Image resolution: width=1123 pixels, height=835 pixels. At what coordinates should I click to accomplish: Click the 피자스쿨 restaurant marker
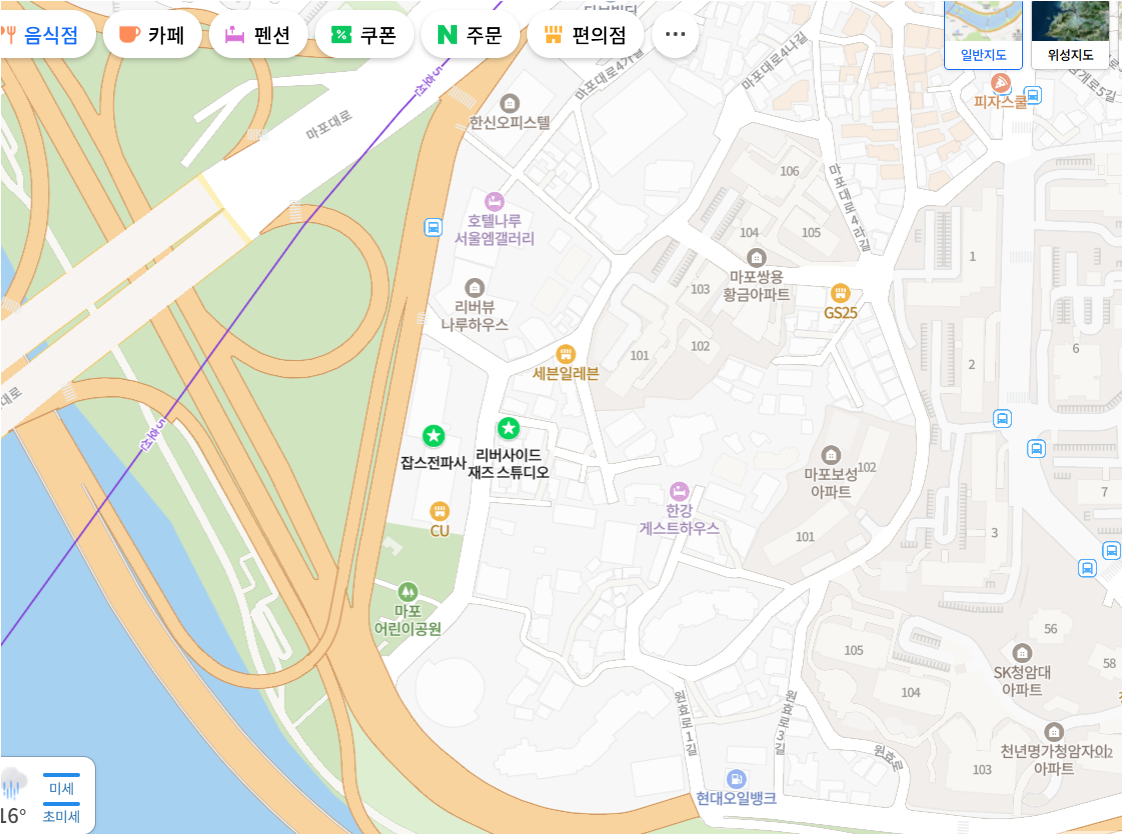(x=1000, y=83)
